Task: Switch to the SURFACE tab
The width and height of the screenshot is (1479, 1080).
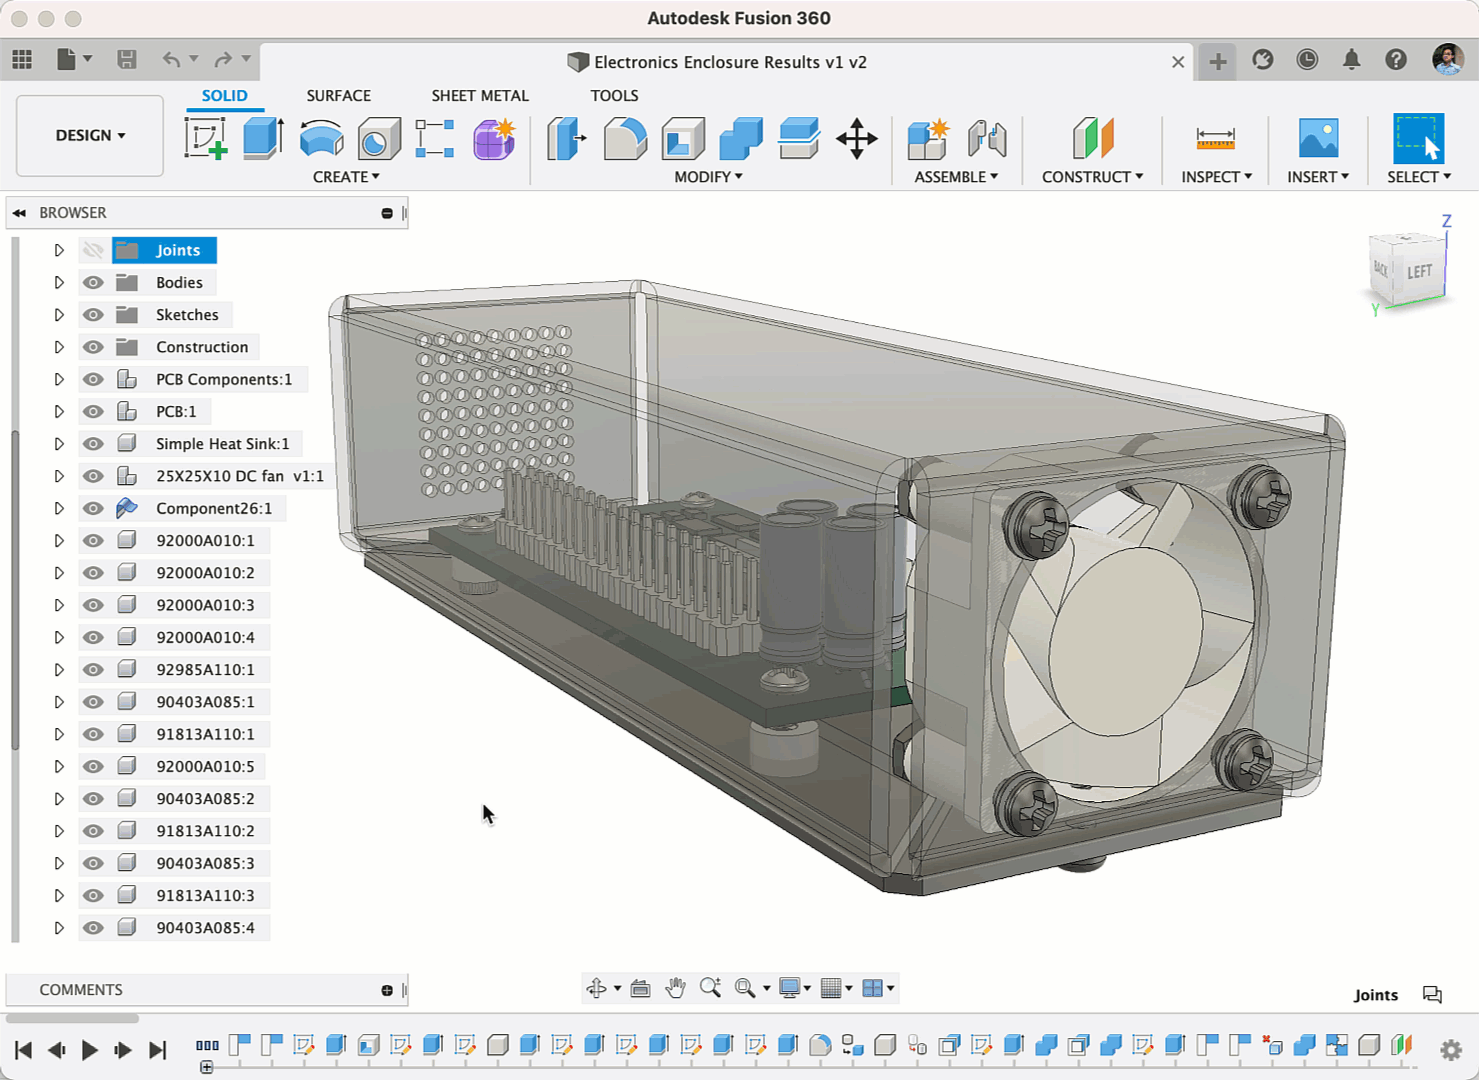Action: (338, 96)
